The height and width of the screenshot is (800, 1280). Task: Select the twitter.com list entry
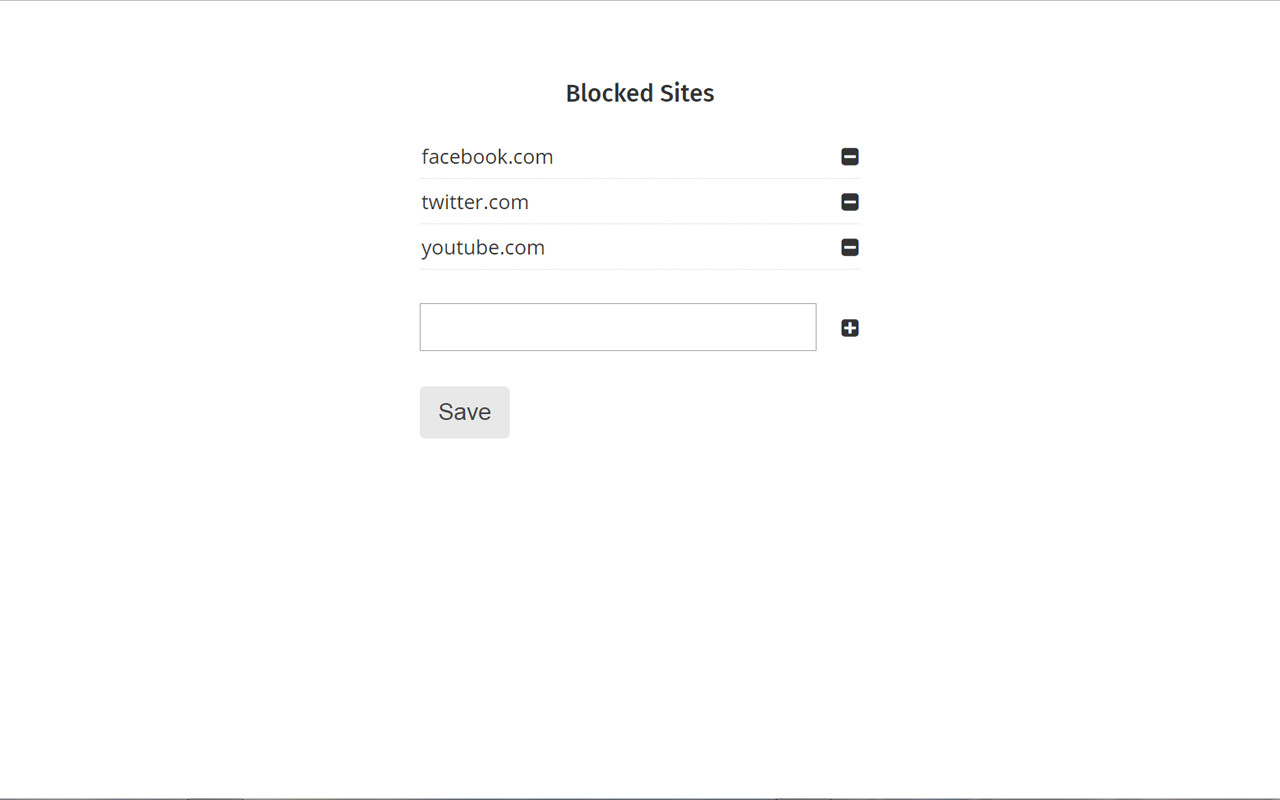(x=475, y=202)
